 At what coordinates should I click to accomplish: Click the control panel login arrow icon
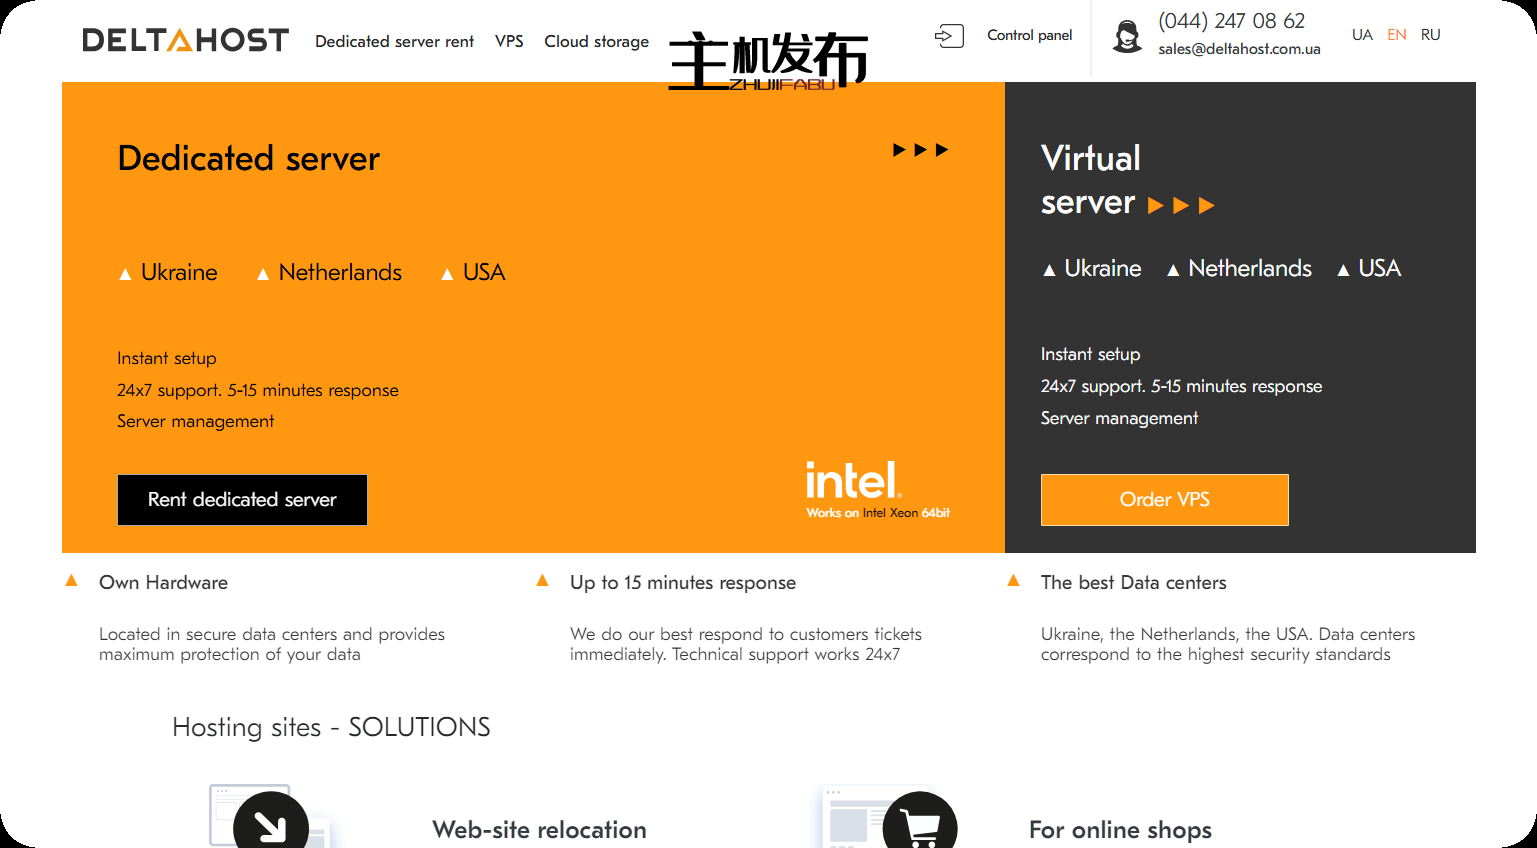[x=949, y=36]
